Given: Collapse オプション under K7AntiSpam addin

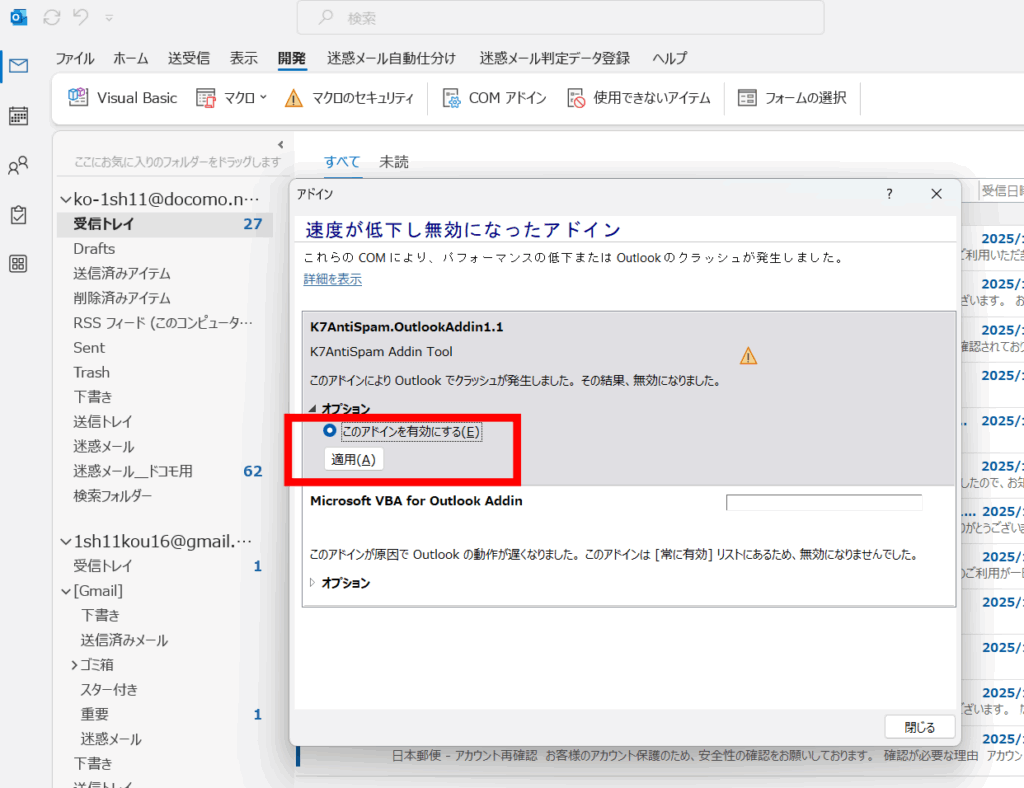Looking at the screenshot, I should pyautogui.click(x=311, y=409).
